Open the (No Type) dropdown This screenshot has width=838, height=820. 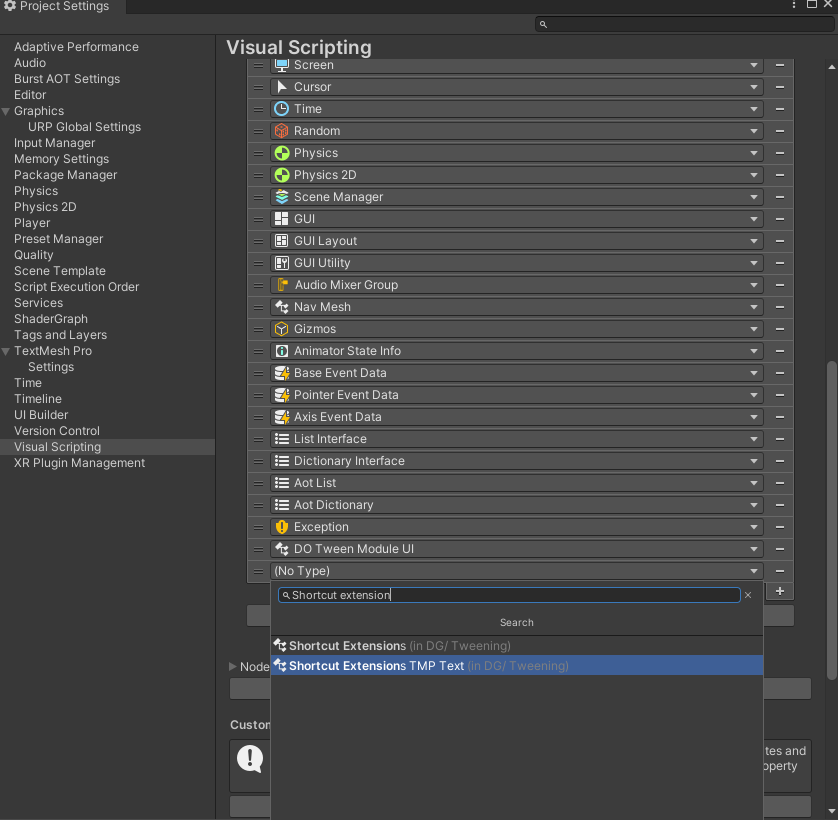516,571
